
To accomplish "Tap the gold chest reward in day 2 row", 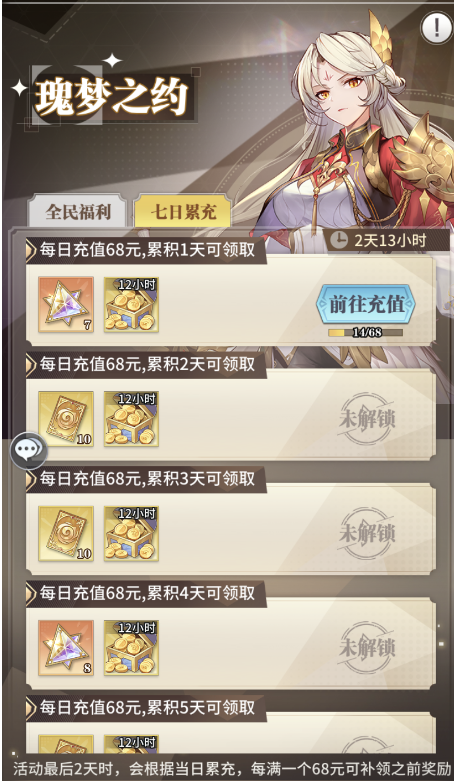I will click(x=132, y=418).
